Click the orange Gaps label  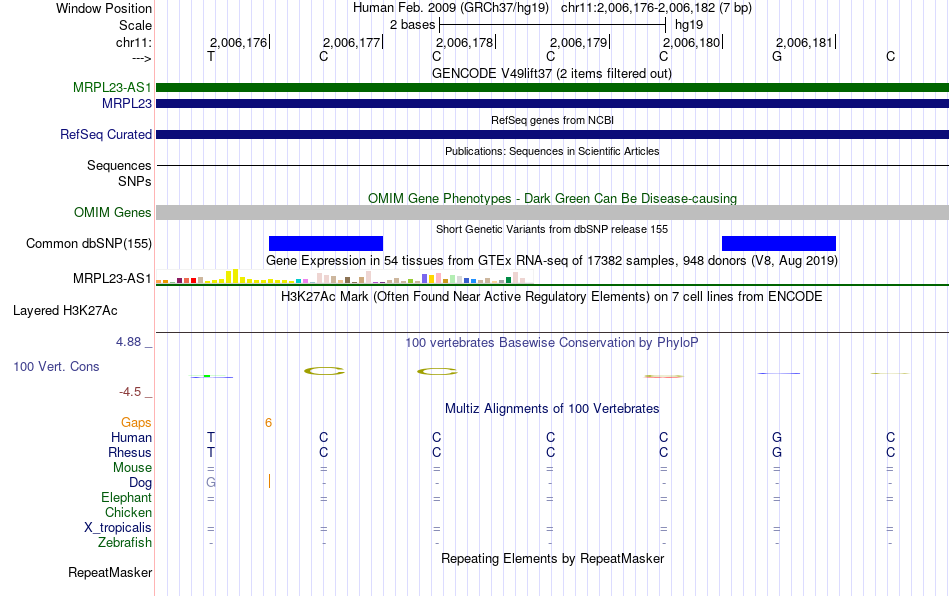tap(136, 422)
